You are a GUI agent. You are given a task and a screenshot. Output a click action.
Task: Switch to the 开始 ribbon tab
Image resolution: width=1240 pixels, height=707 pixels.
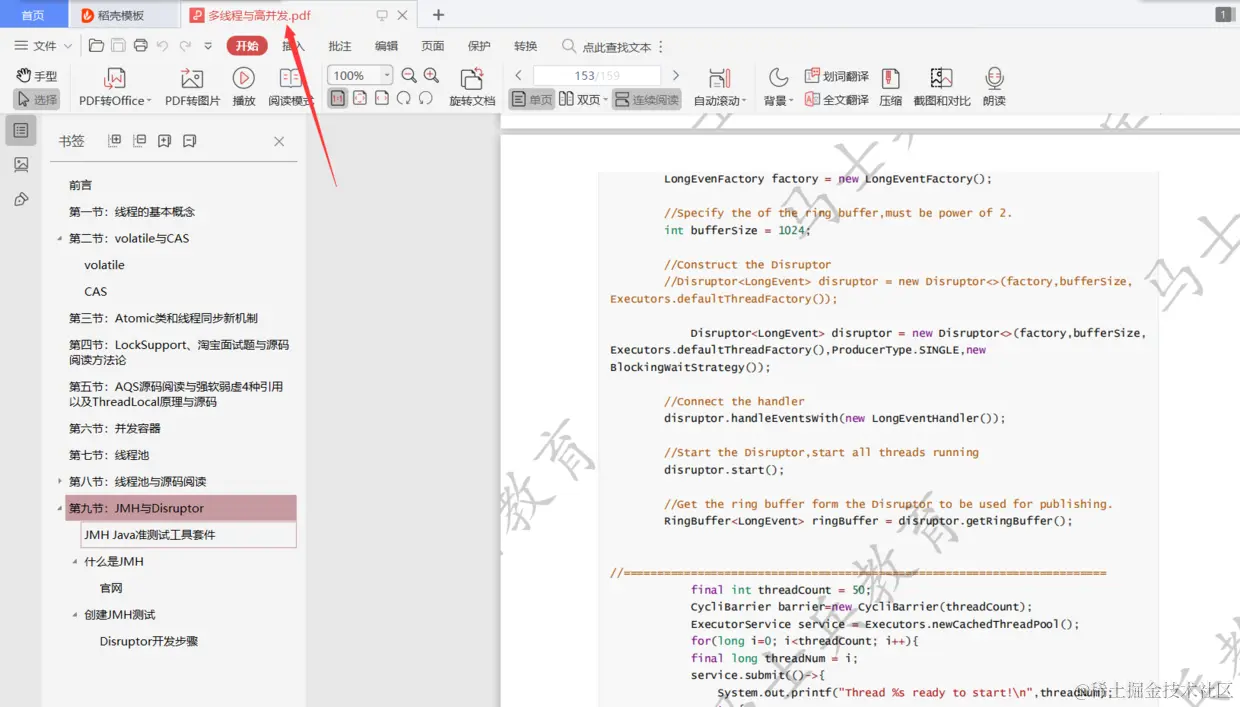[x=247, y=46]
